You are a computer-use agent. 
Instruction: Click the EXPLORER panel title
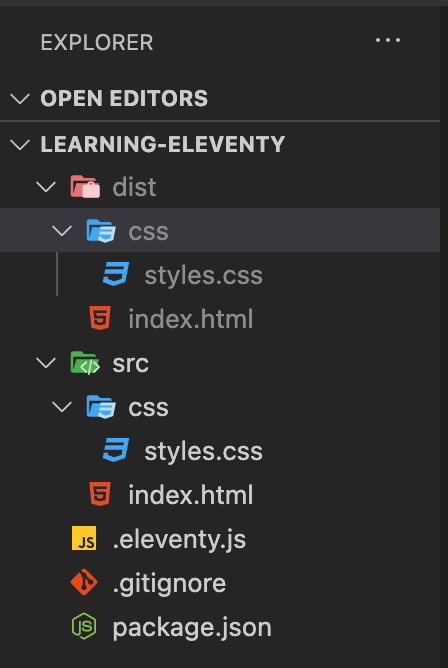pos(97,43)
